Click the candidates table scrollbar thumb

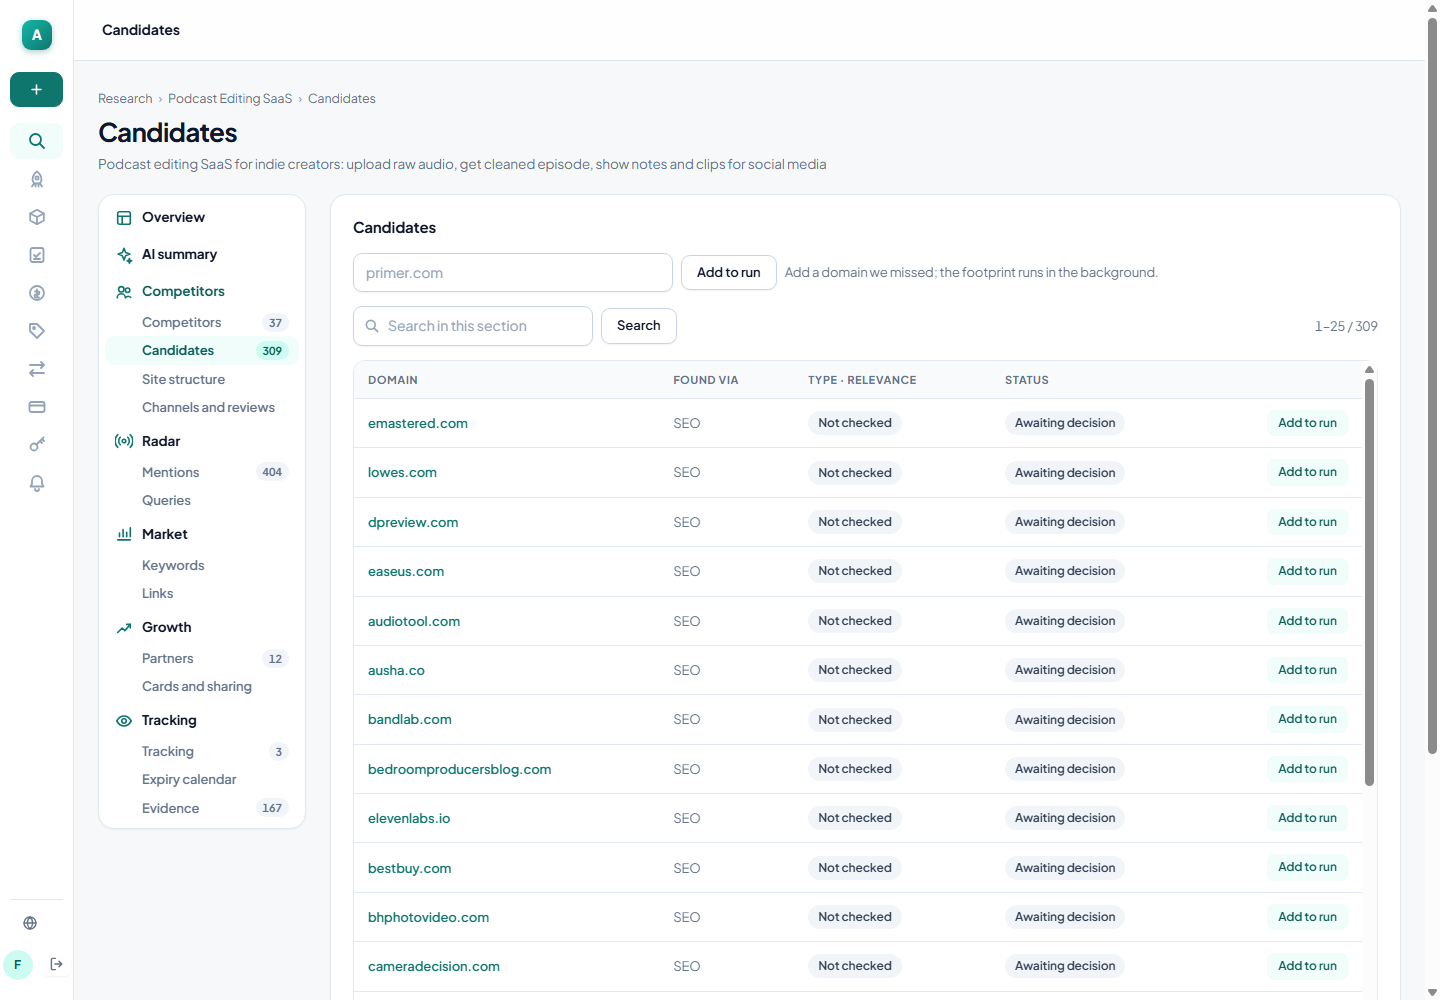coord(1370,582)
